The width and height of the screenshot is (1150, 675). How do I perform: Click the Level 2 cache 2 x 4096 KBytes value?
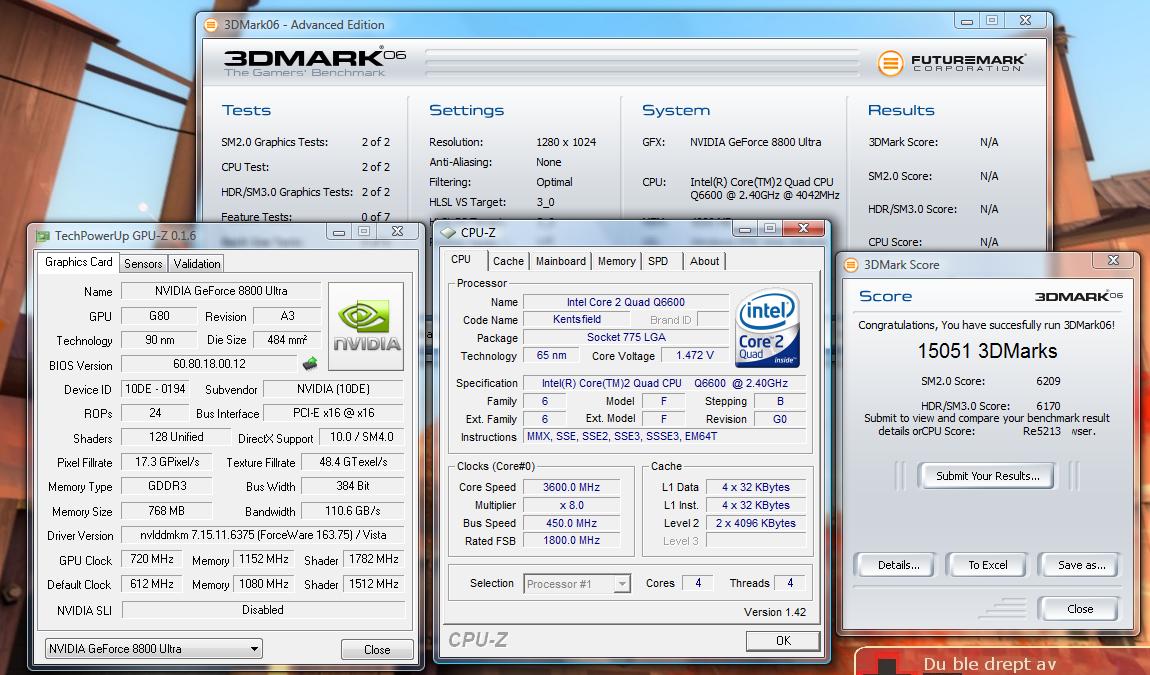pyautogui.click(x=755, y=523)
